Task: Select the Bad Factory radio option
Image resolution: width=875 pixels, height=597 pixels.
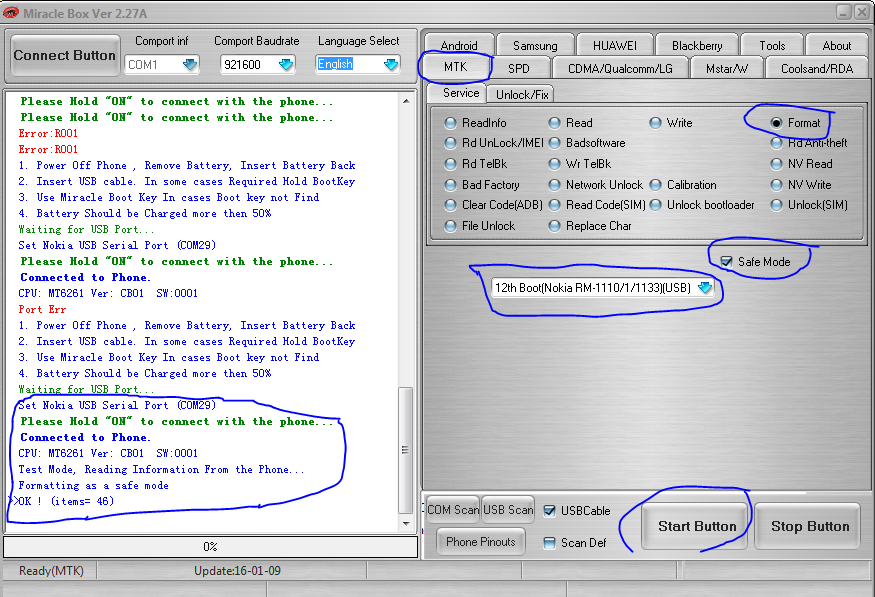Action: click(450, 185)
